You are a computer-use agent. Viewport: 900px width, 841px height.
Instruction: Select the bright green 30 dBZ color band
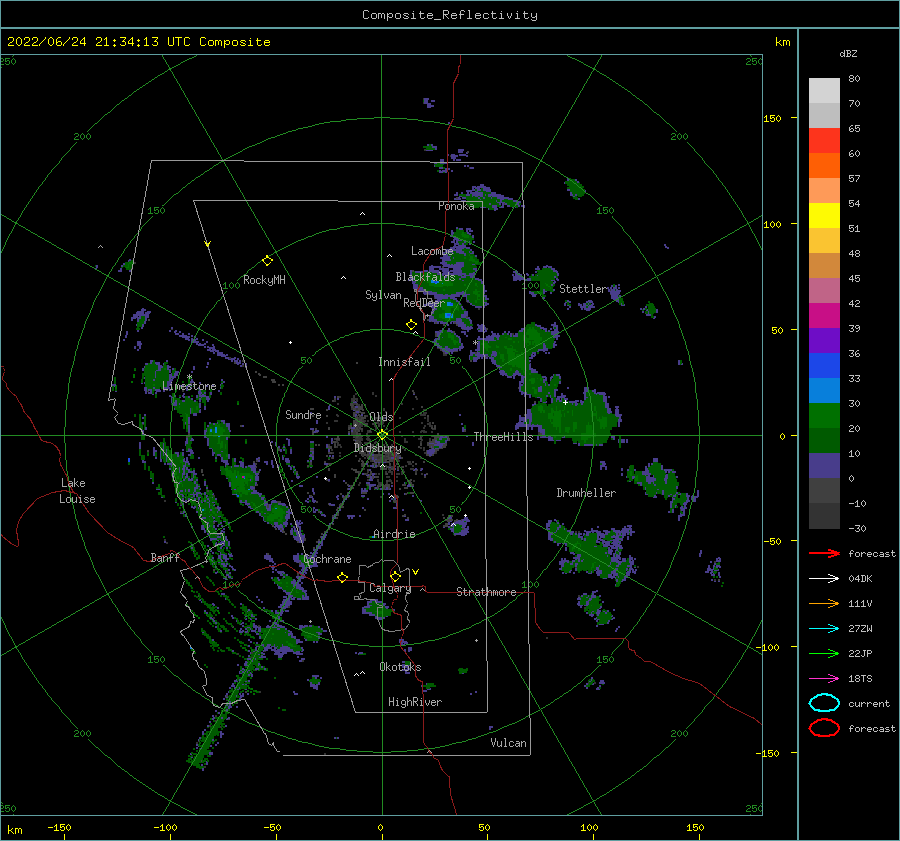coord(824,416)
